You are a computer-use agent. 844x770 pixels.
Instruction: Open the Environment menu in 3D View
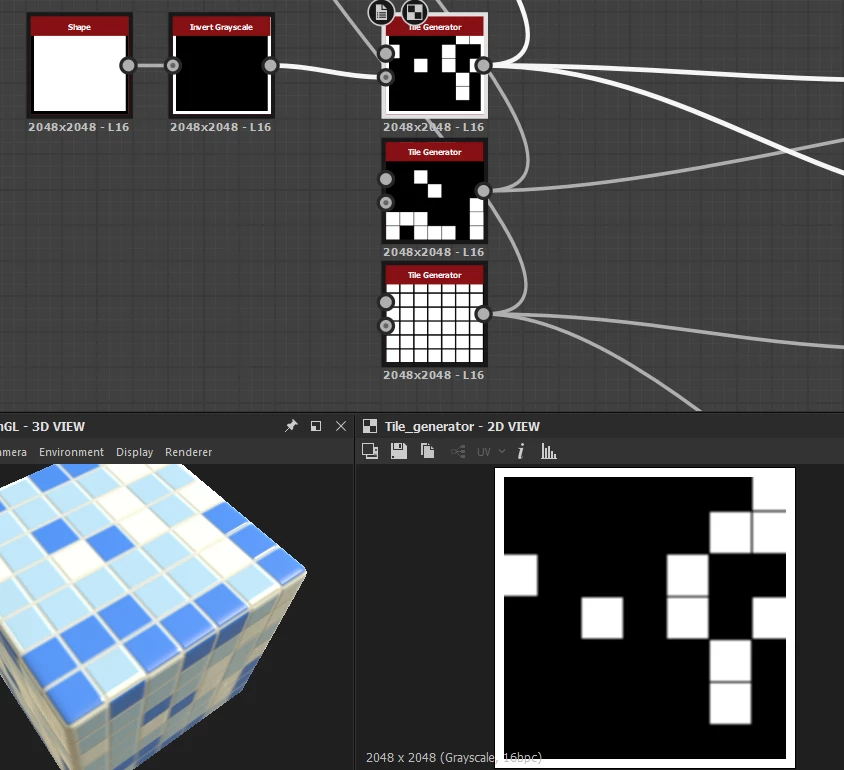point(71,452)
